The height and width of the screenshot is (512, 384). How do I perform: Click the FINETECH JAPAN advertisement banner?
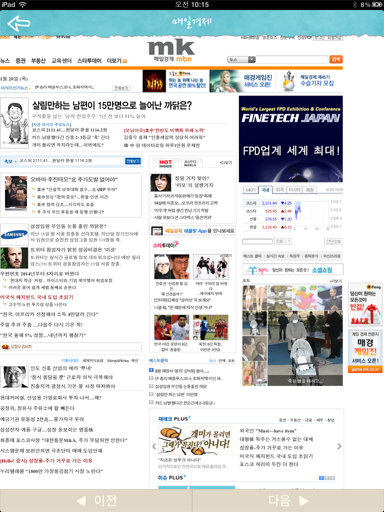pyautogui.click(x=291, y=139)
